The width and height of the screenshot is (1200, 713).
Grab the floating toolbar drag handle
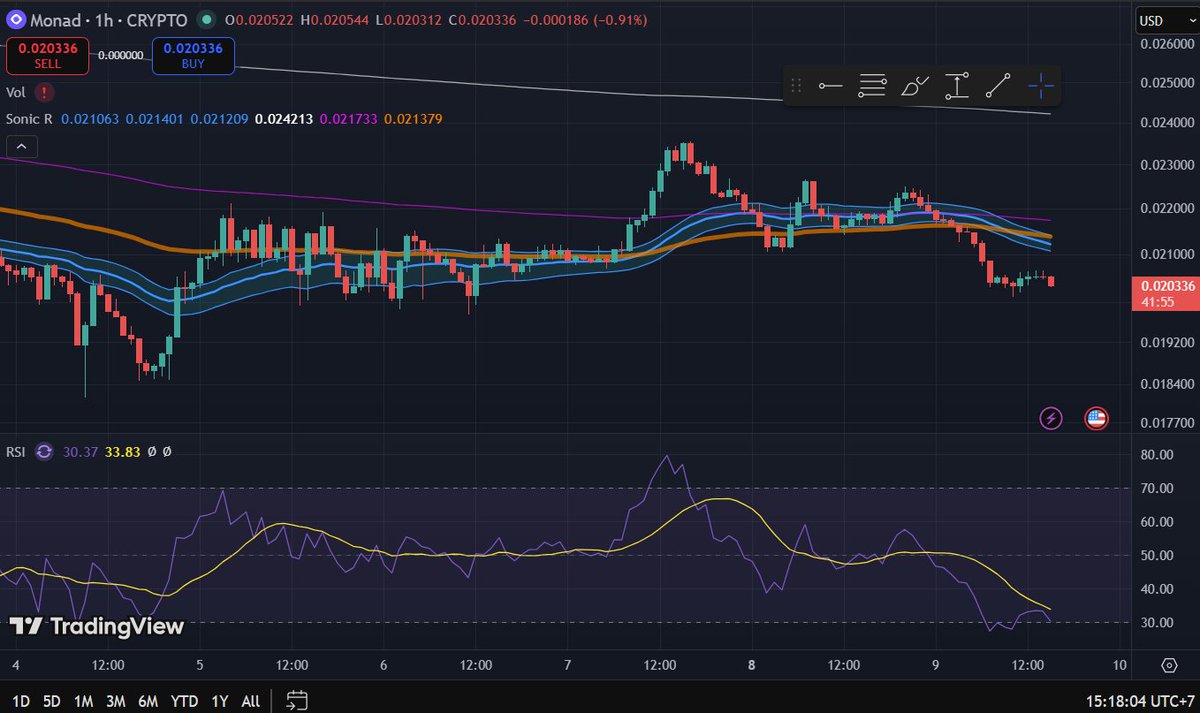796,87
